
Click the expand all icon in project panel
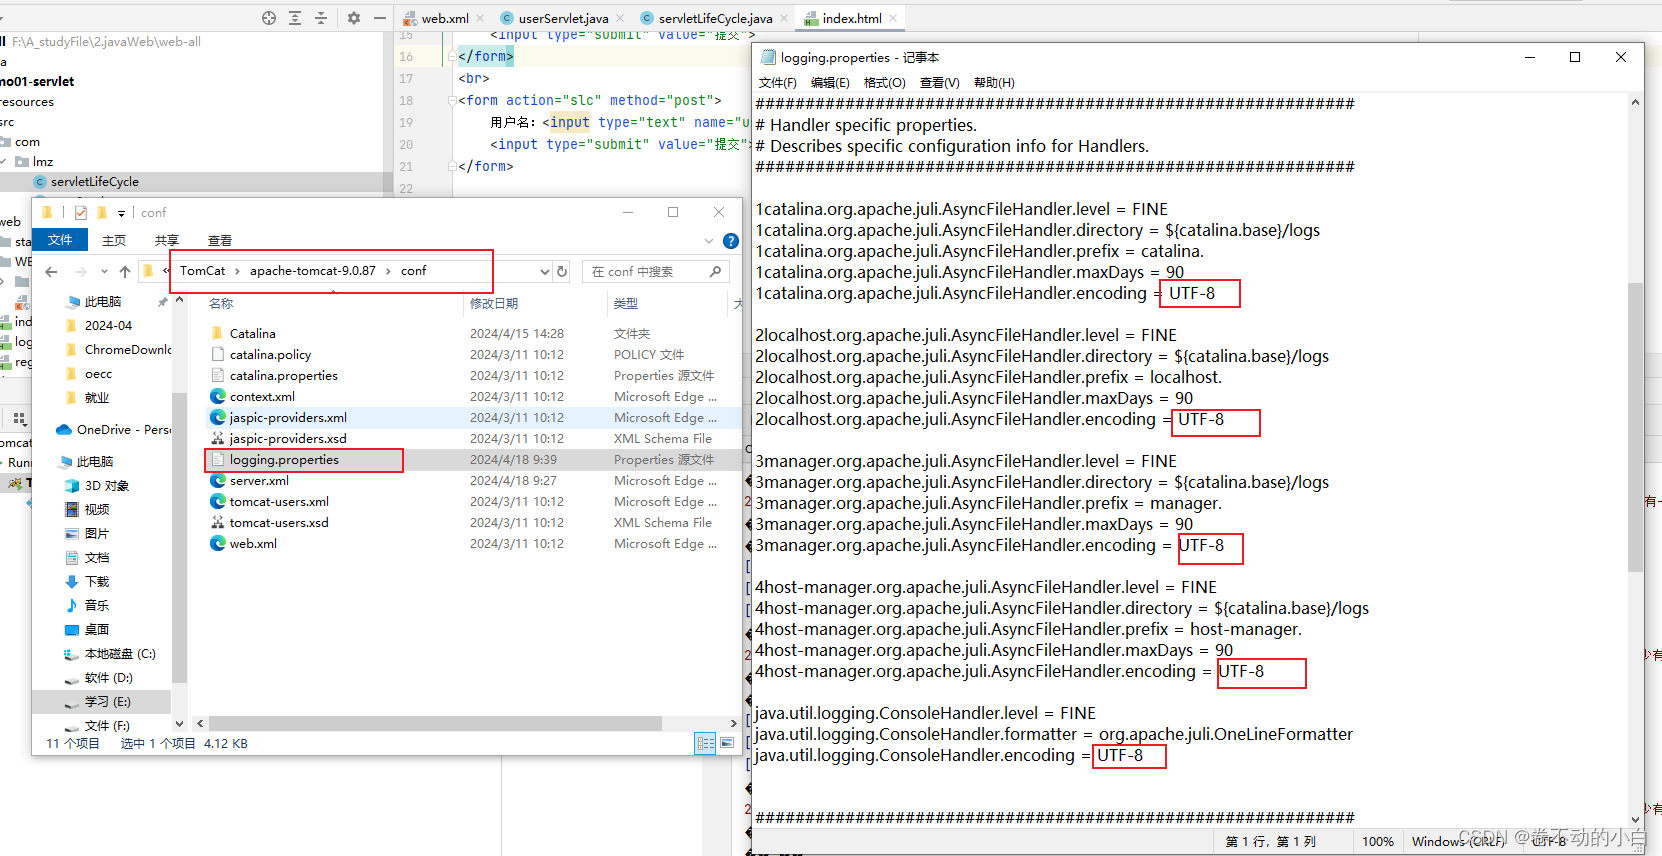tap(295, 18)
